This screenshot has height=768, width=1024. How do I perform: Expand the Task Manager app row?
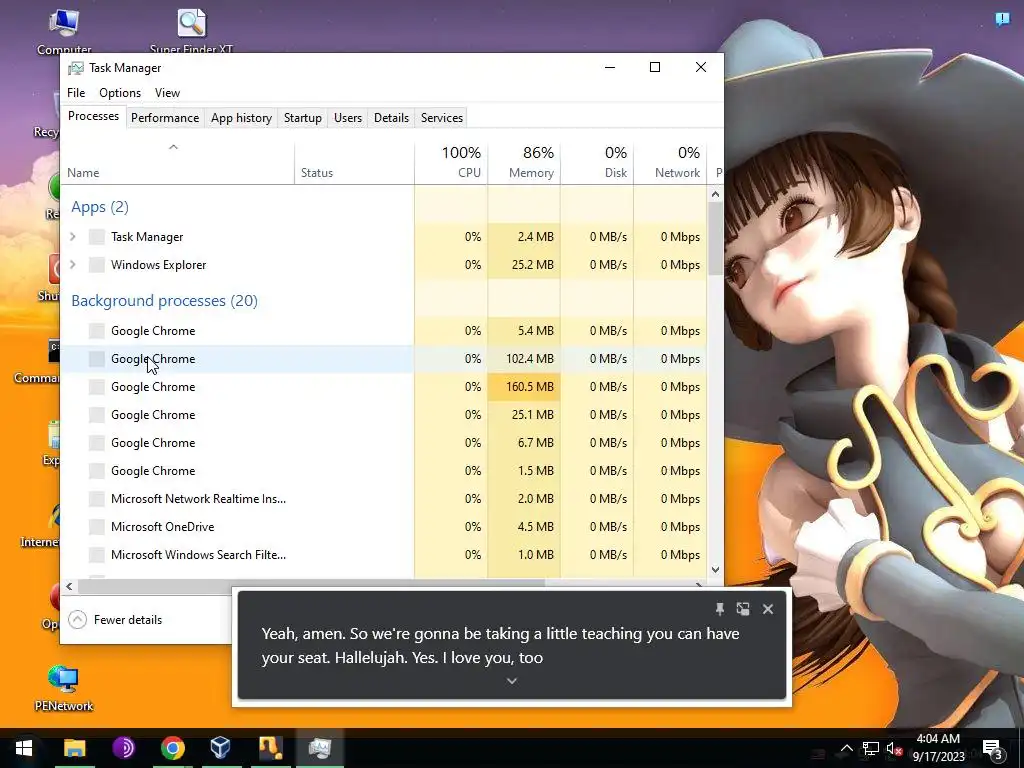pos(73,236)
